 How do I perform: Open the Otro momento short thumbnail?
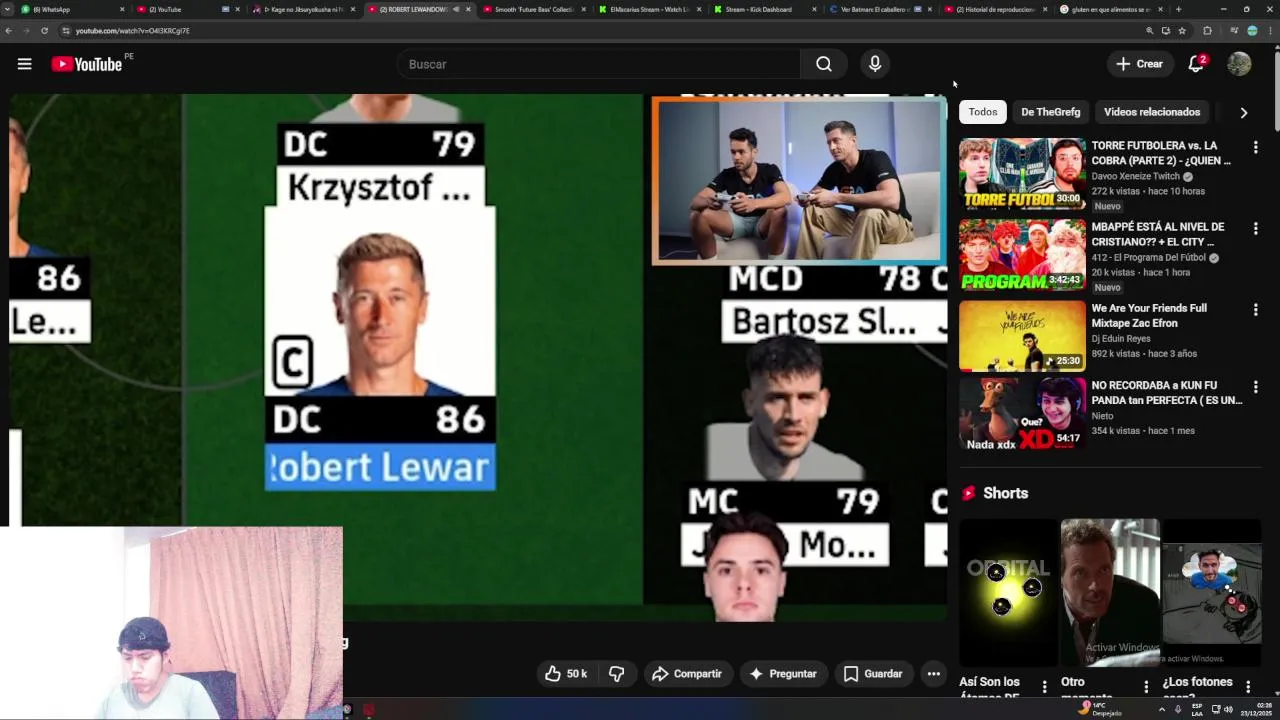pos(1110,592)
